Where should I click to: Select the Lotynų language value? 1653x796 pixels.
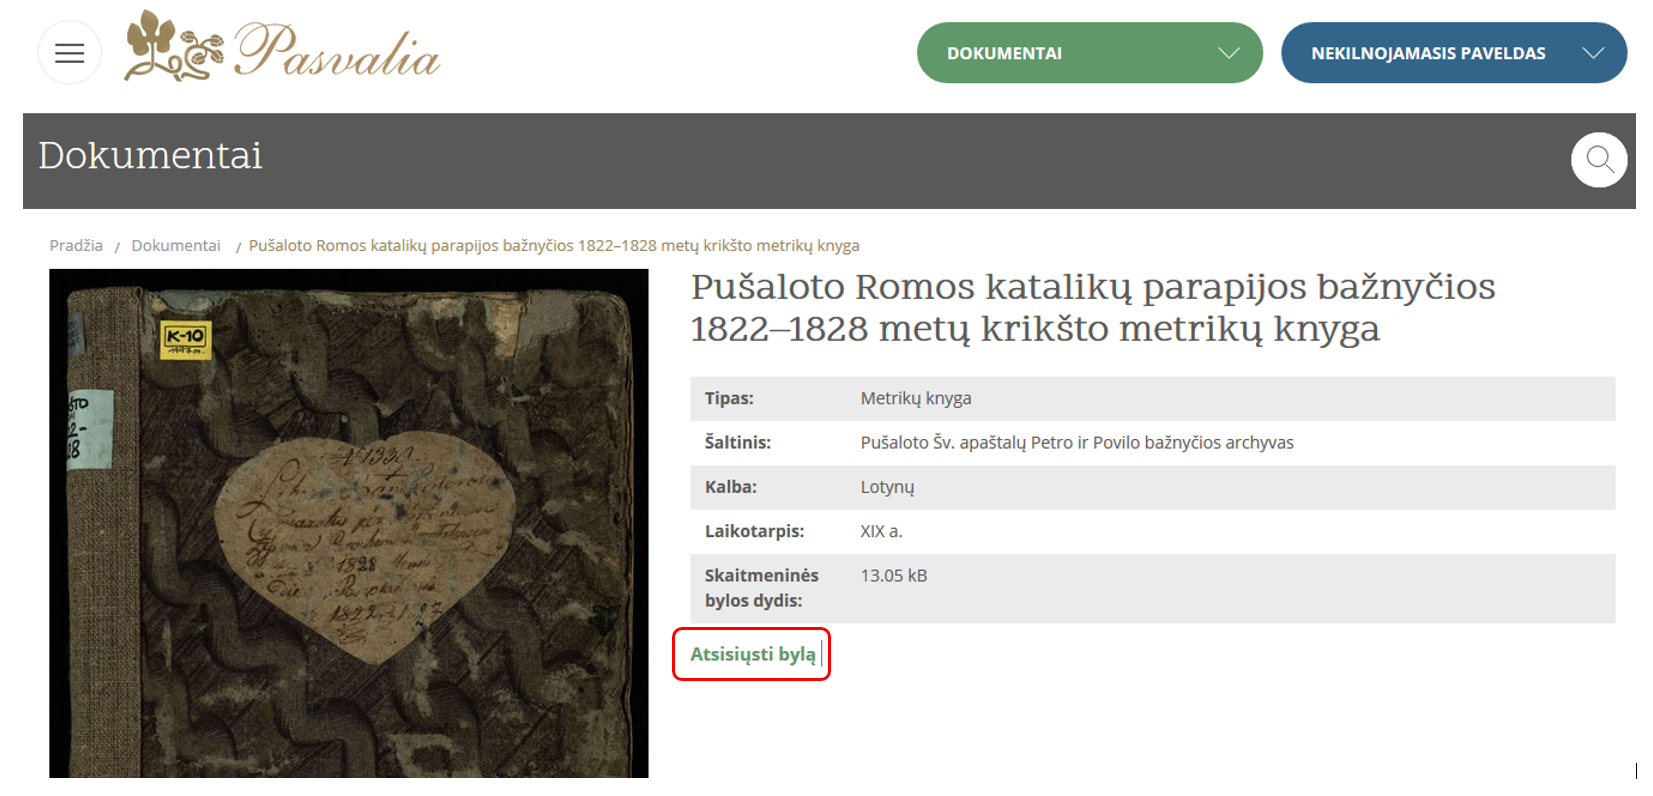pos(887,487)
